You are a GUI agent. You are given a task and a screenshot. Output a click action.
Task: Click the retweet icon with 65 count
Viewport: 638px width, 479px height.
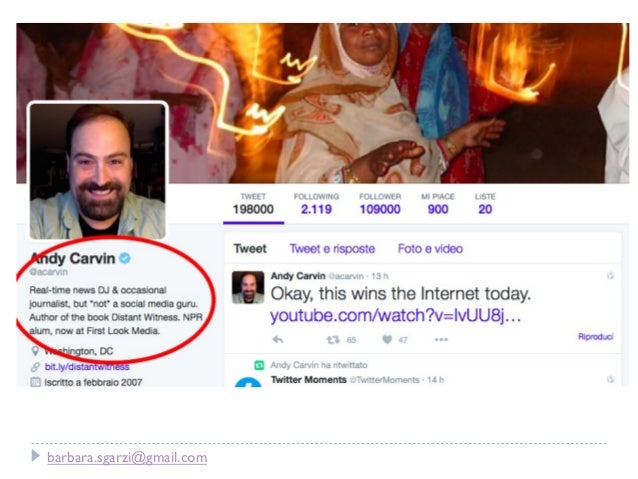[x=333, y=339]
